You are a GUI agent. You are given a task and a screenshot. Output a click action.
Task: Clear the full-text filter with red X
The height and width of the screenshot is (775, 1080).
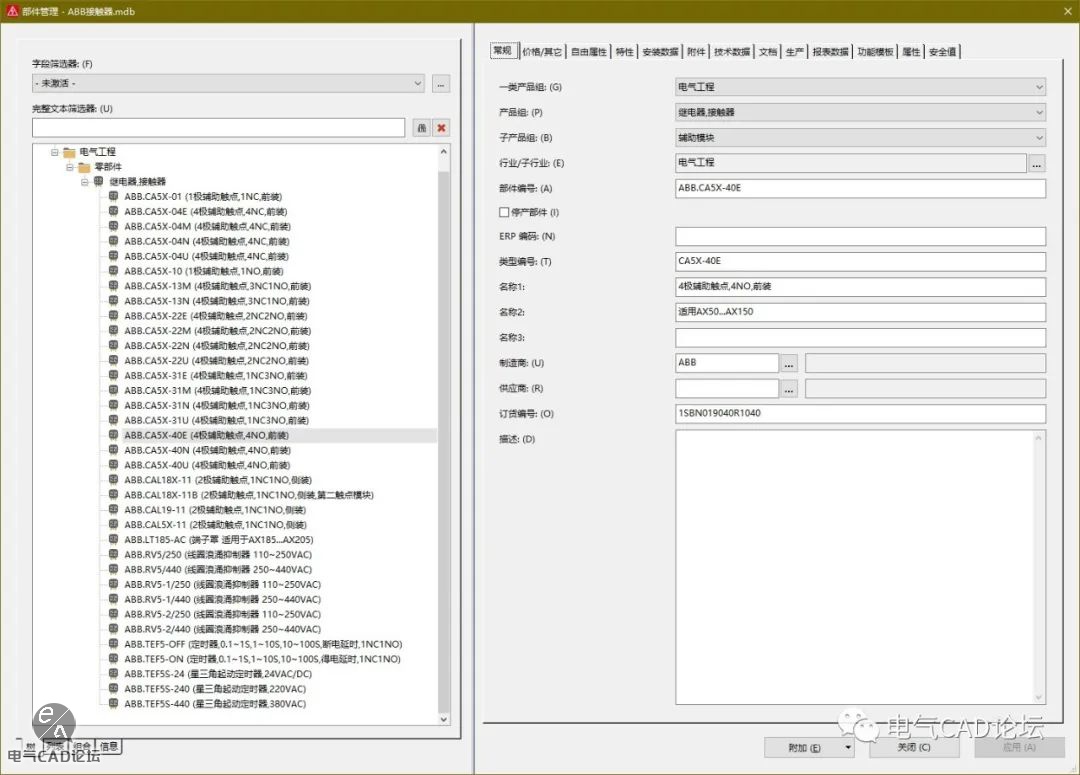[442, 128]
